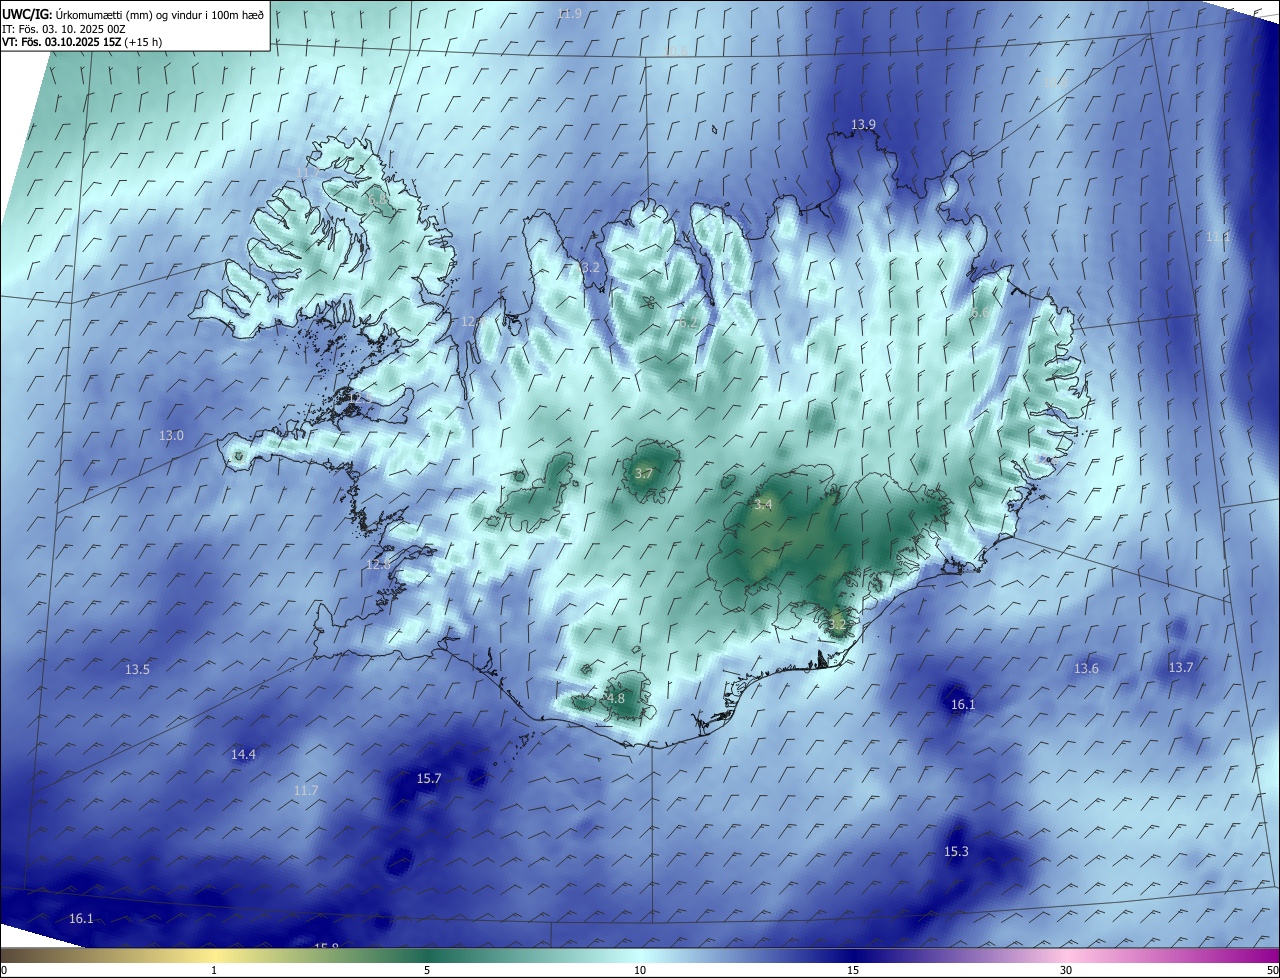
Task: Click the 13.5 value label
Action: [x=137, y=669]
